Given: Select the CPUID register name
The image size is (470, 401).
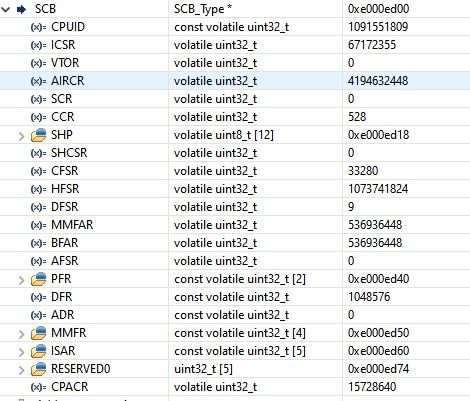Looking at the screenshot, I should click(x=68, y=27).
